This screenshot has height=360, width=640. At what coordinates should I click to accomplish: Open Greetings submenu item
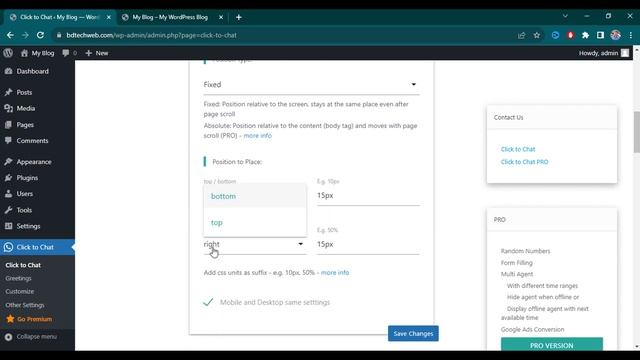[18, 278]
